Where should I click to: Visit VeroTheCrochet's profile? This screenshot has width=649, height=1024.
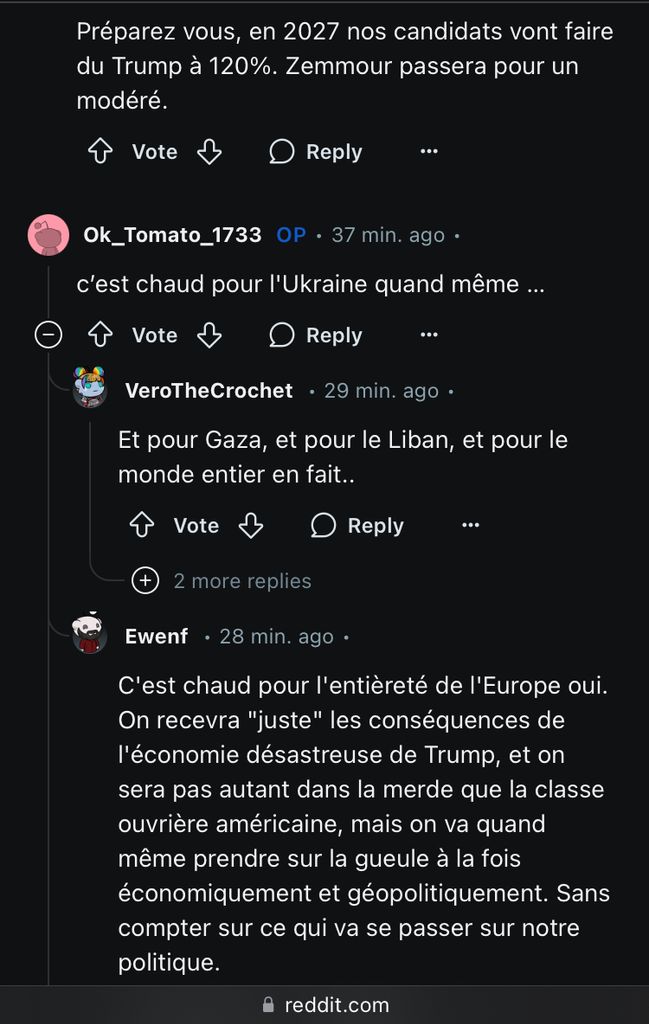coord(209,390)
